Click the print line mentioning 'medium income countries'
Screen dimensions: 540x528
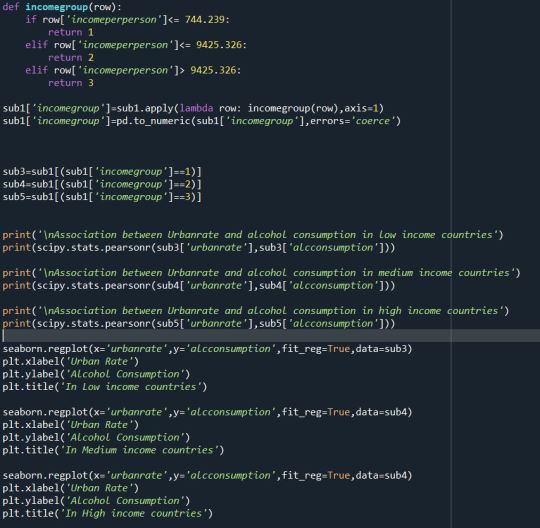(261, 273)
